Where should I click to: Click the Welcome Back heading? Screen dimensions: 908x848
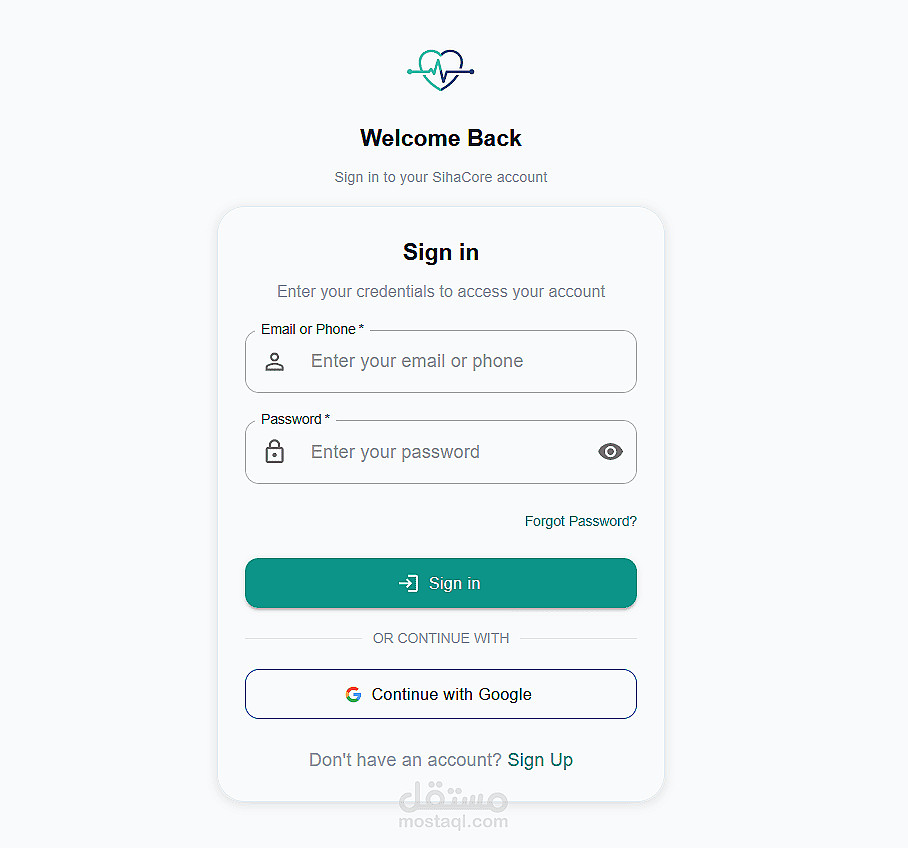(441, 138)
